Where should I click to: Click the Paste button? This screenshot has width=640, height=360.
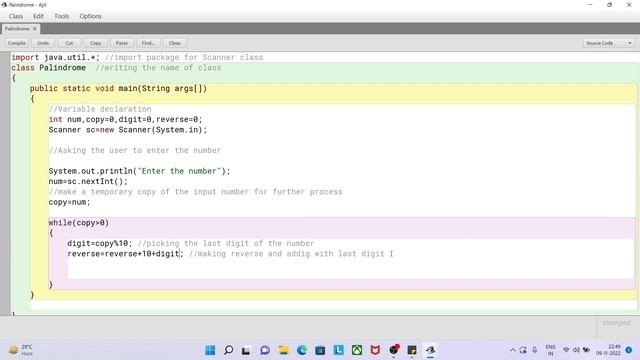[x=122, y=43]
